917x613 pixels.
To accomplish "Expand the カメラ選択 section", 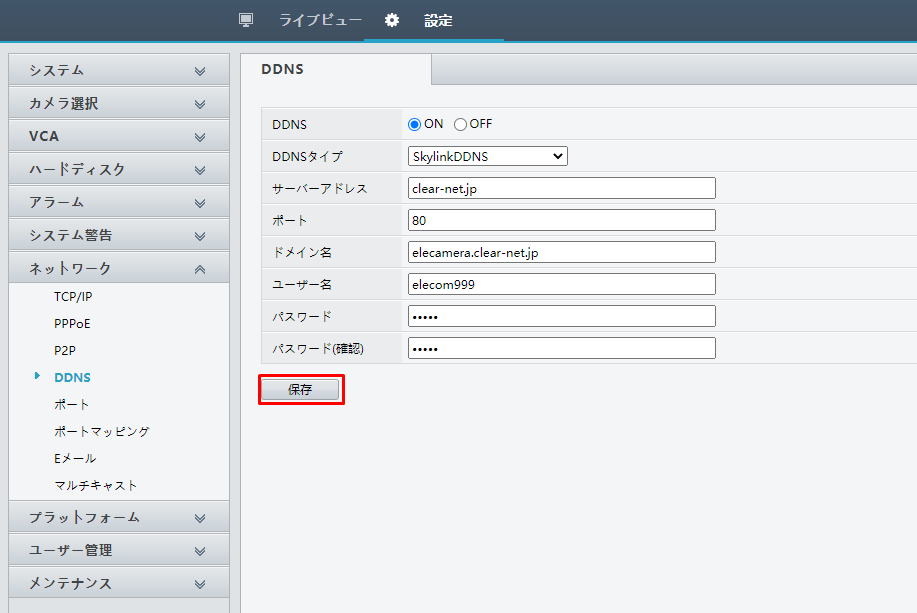I will (118, 104).
